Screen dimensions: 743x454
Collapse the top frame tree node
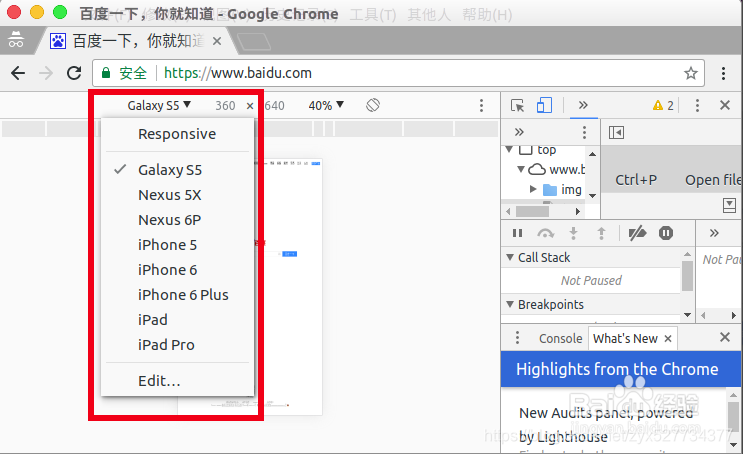coord(509,150)
